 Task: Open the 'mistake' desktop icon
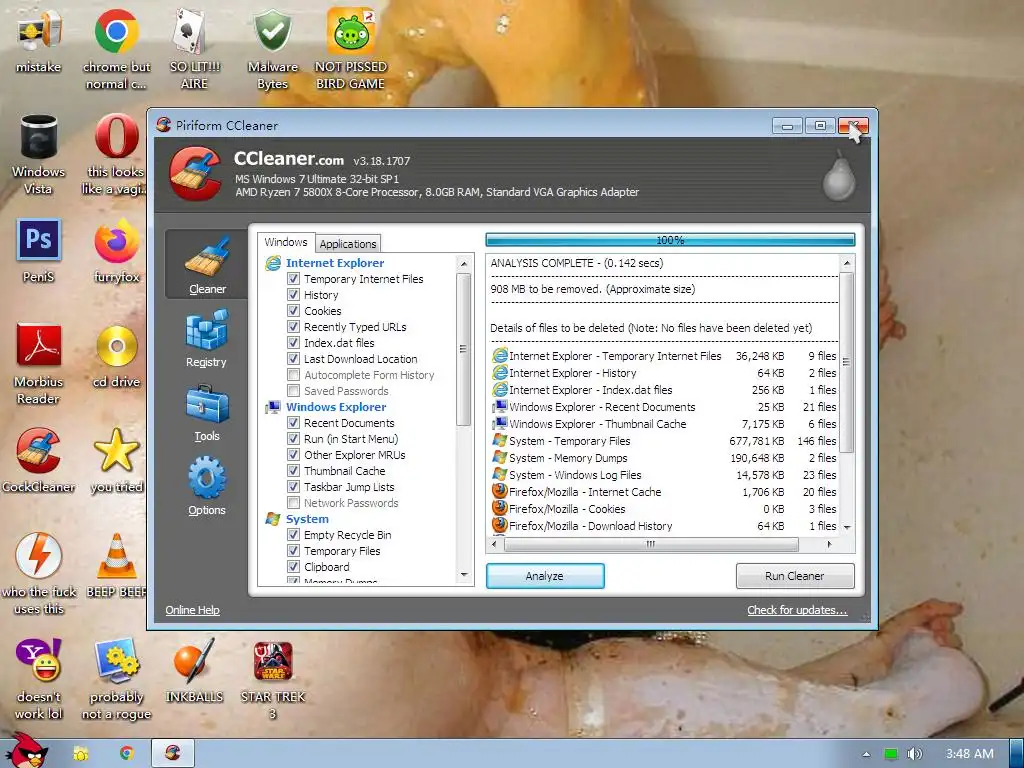point(39,42)
